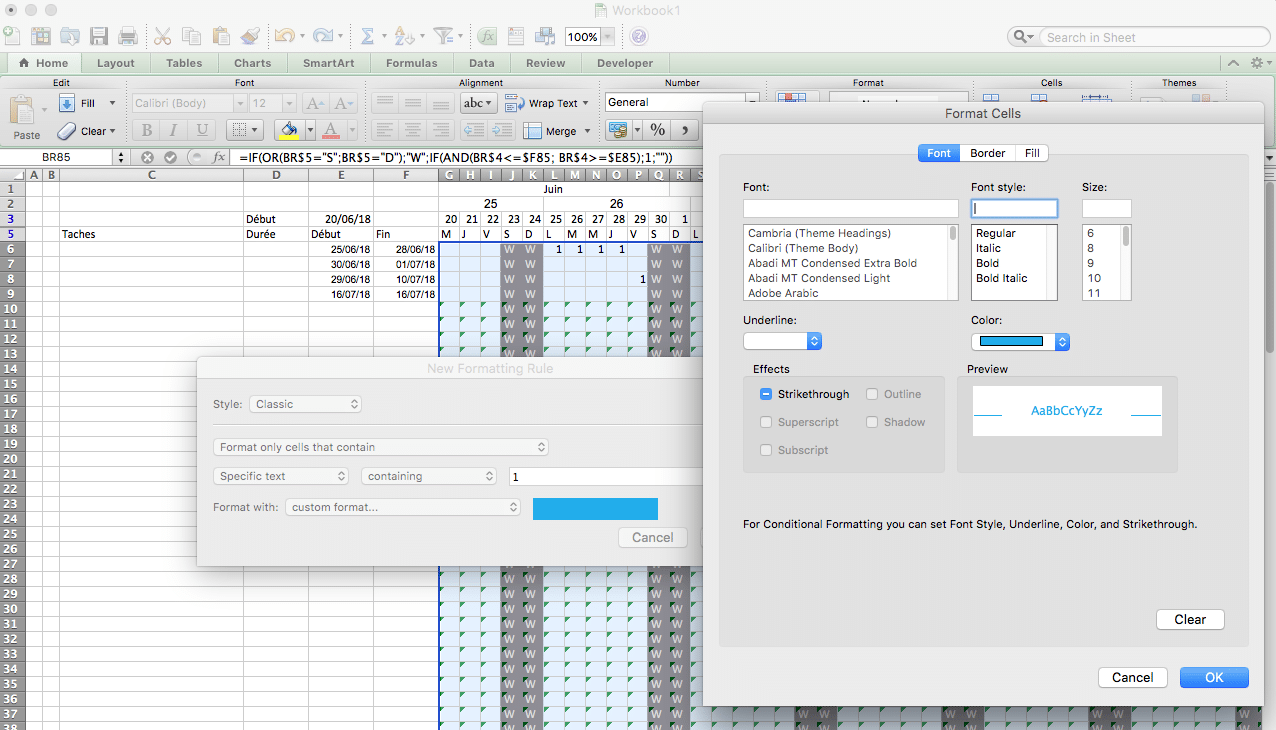Open the rule Style dropdown showing Classic
This screenshot has height=730, width=1276.
pyautogui.click(x=305, y=405)
